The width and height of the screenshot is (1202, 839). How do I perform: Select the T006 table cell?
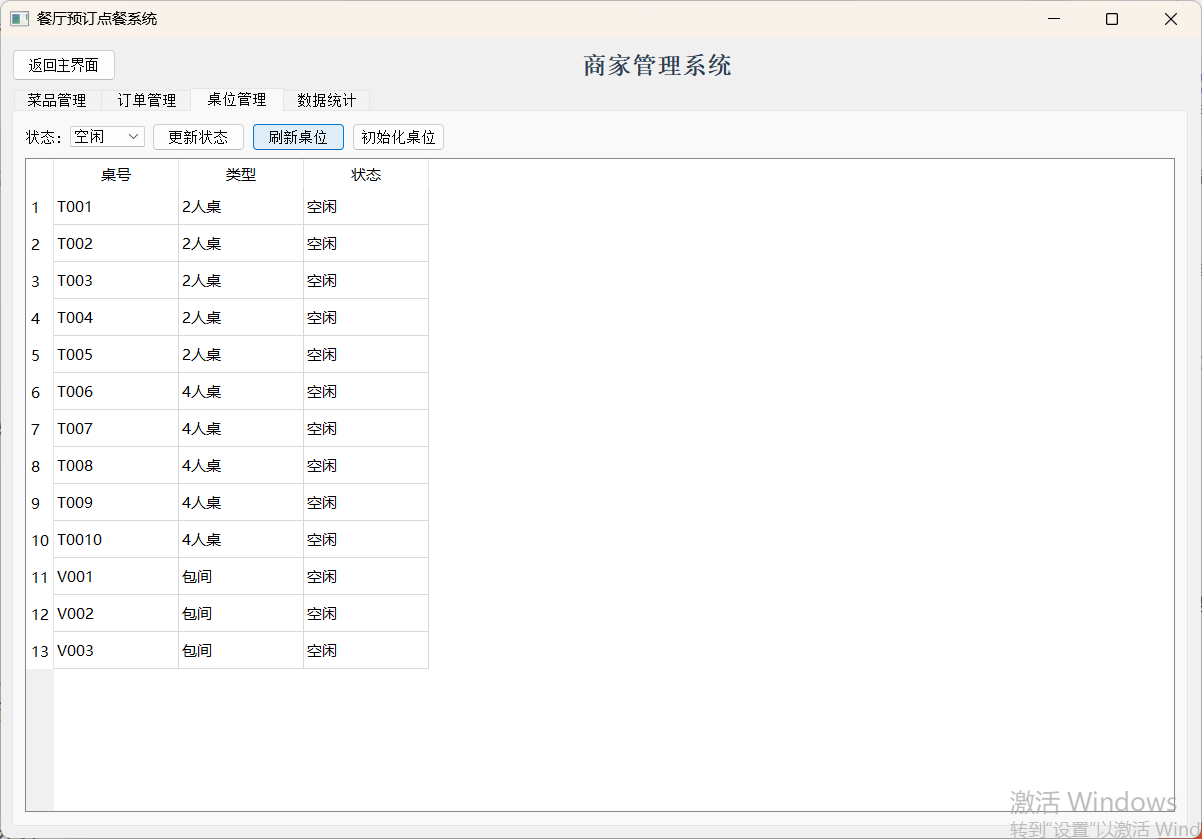[x=116, y=392]
